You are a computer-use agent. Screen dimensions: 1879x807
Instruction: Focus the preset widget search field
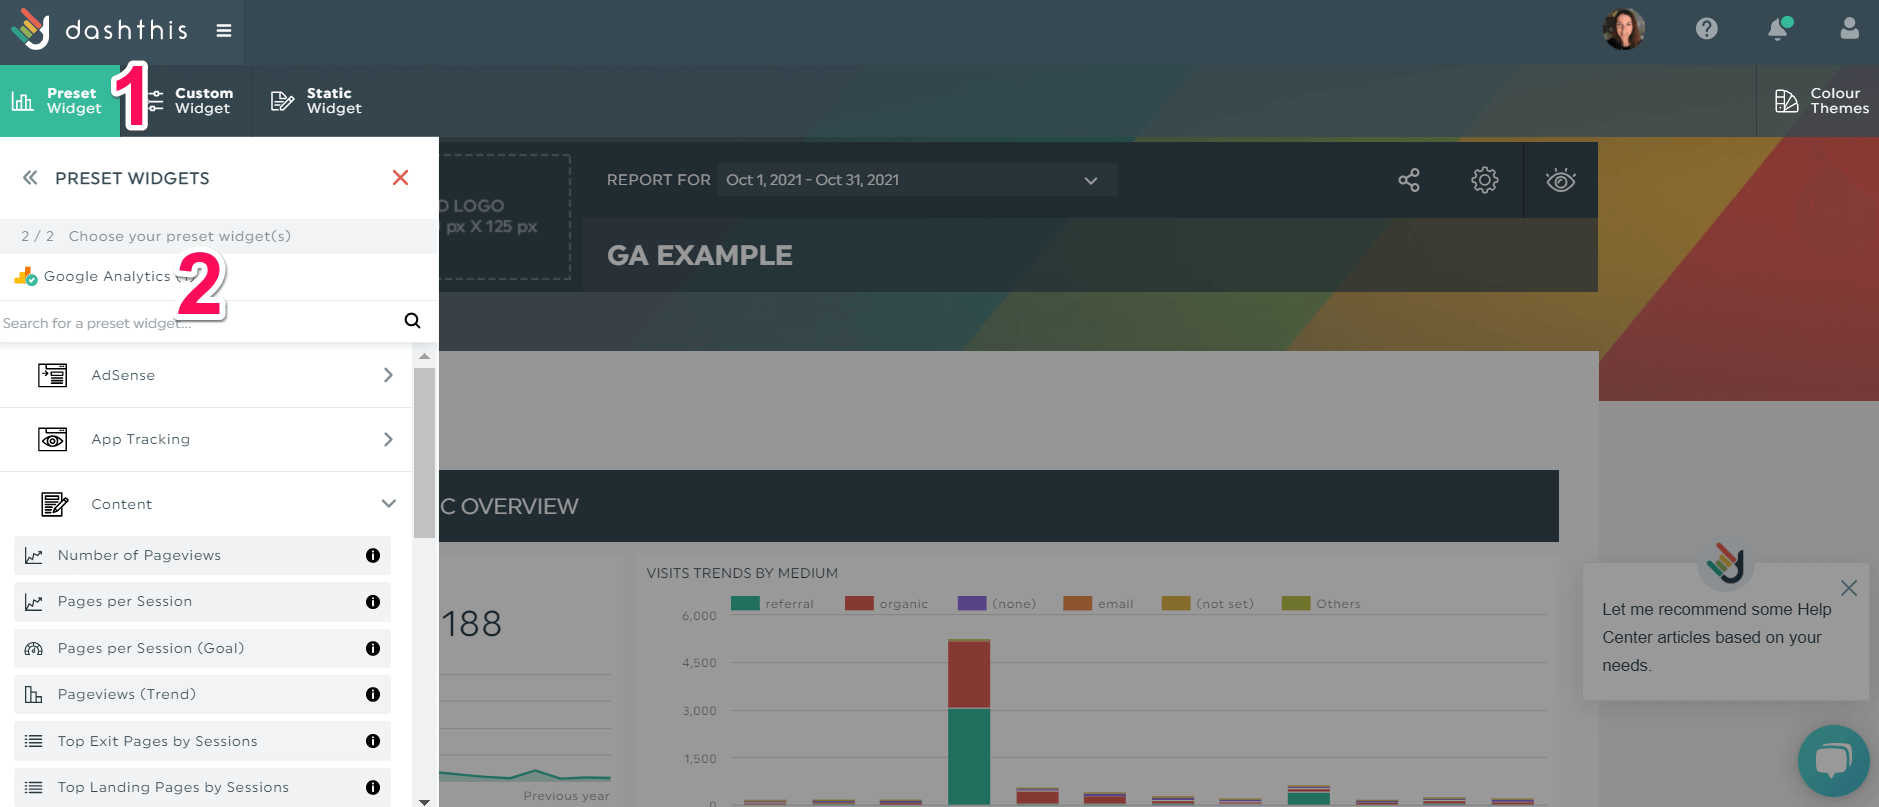coord(198,322)
